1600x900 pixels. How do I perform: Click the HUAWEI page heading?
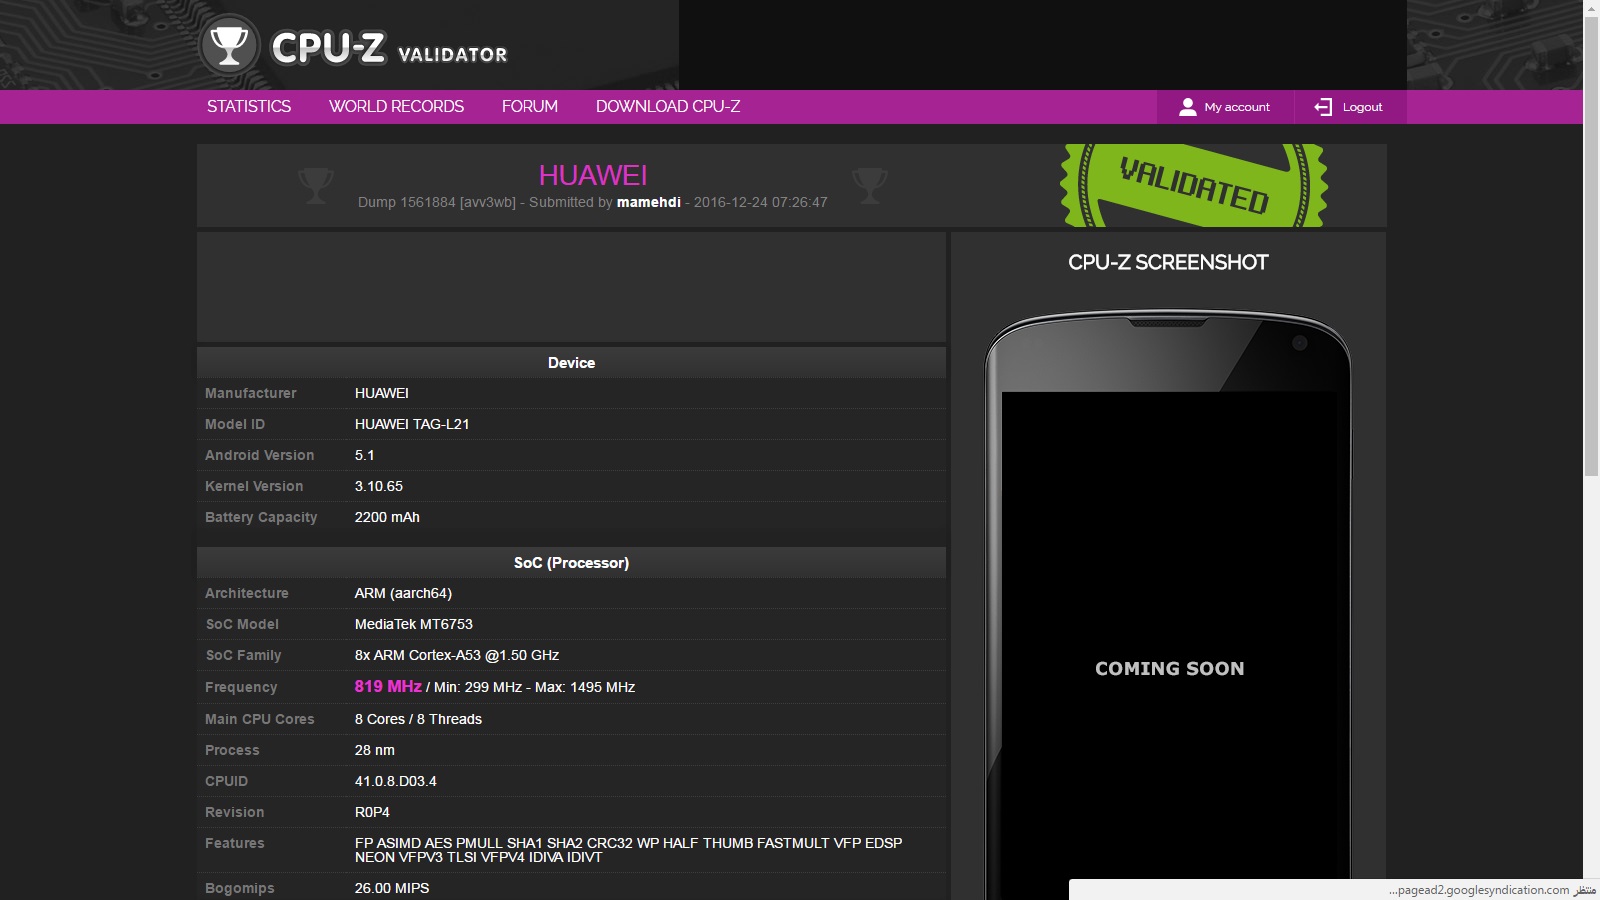[x=593, y=175]
